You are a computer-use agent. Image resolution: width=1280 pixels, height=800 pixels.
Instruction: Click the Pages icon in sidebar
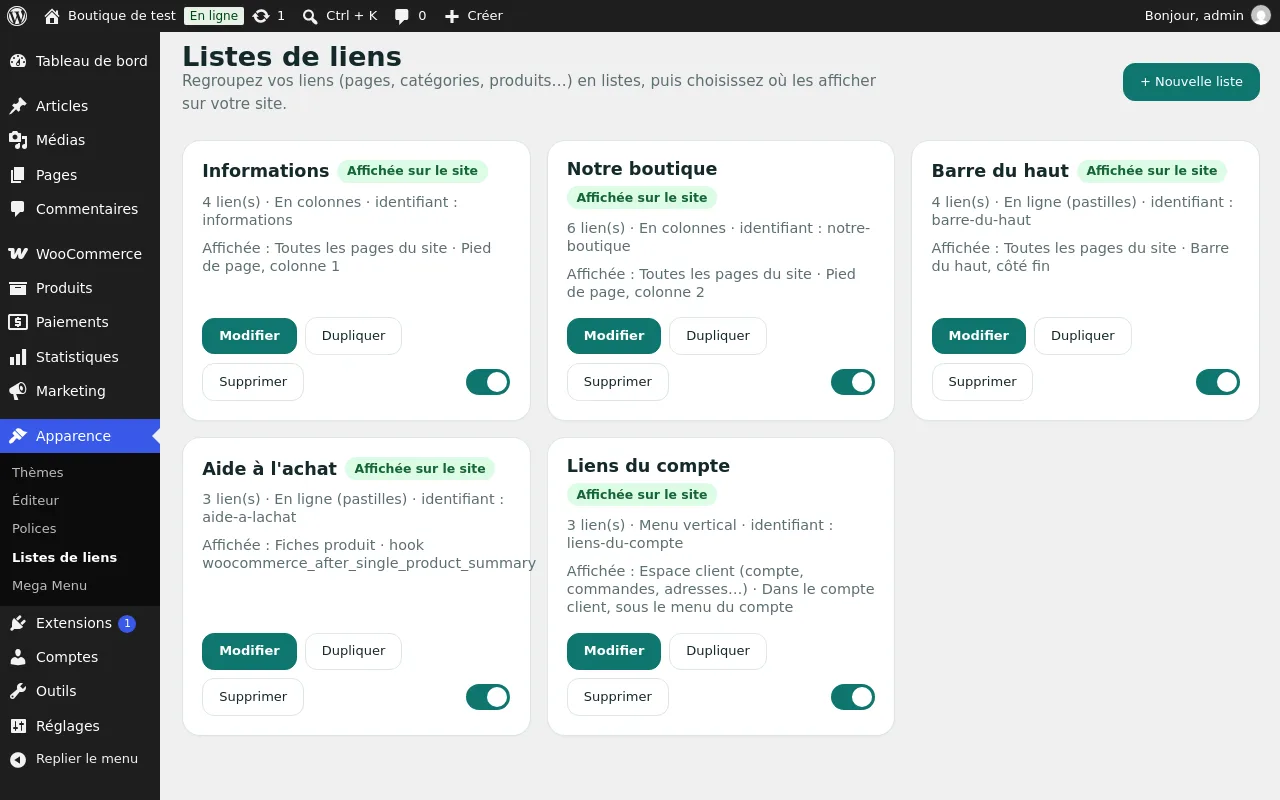point(18,175)
